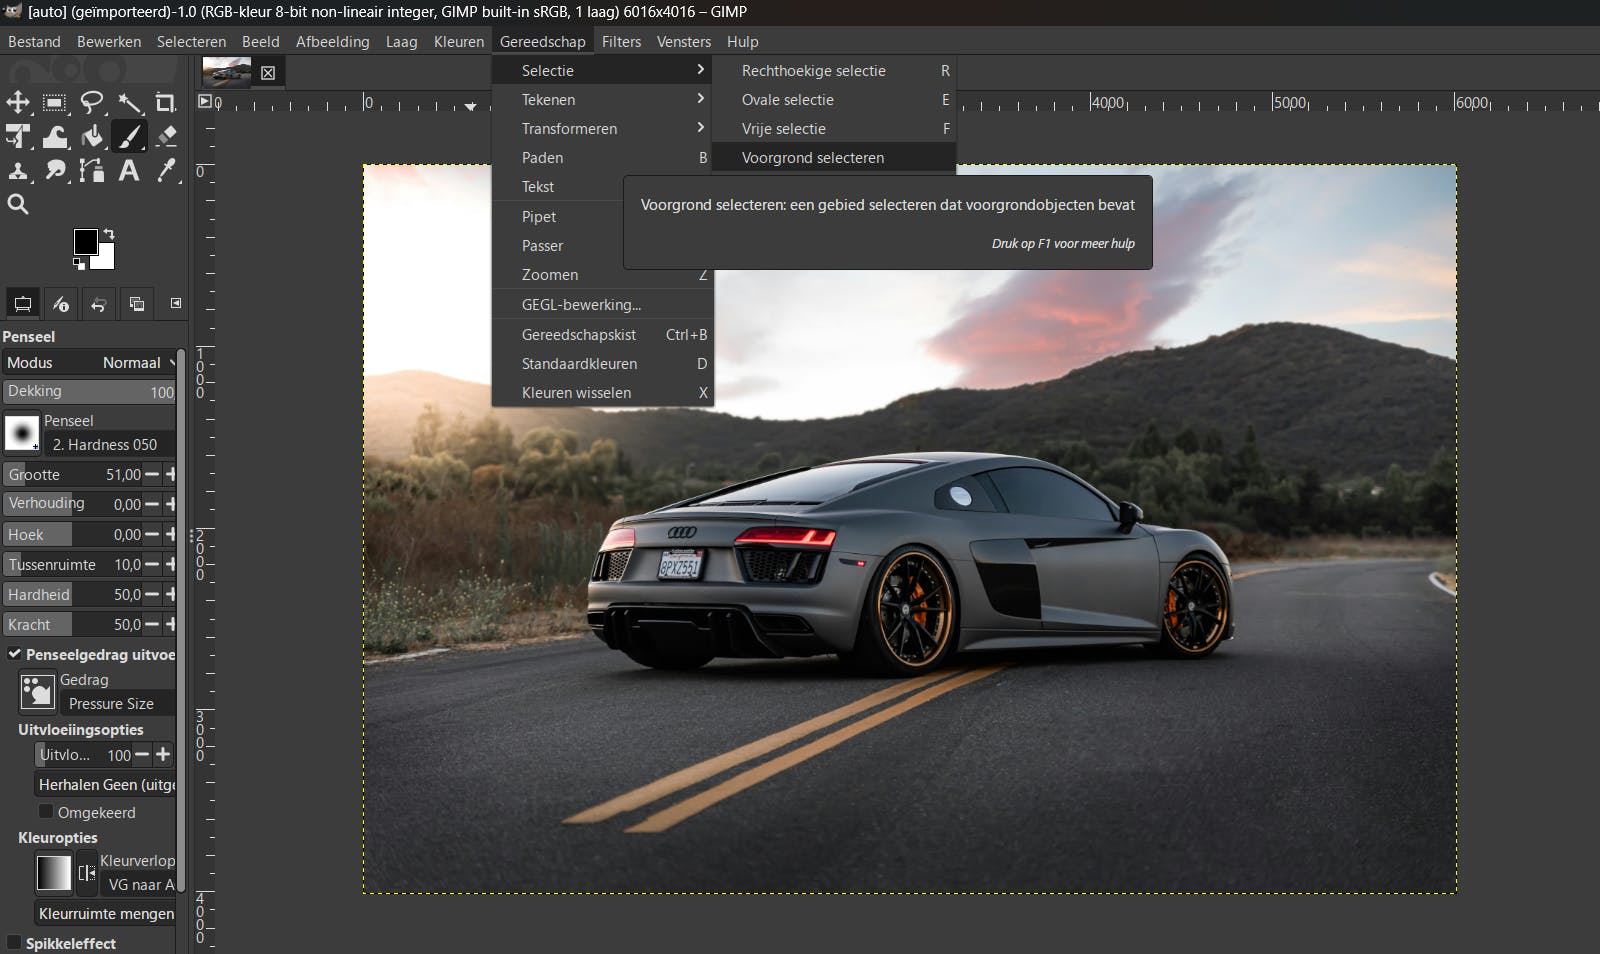Click the Zoom magnifier tool

pyautogui.click(x=18, y=205)
